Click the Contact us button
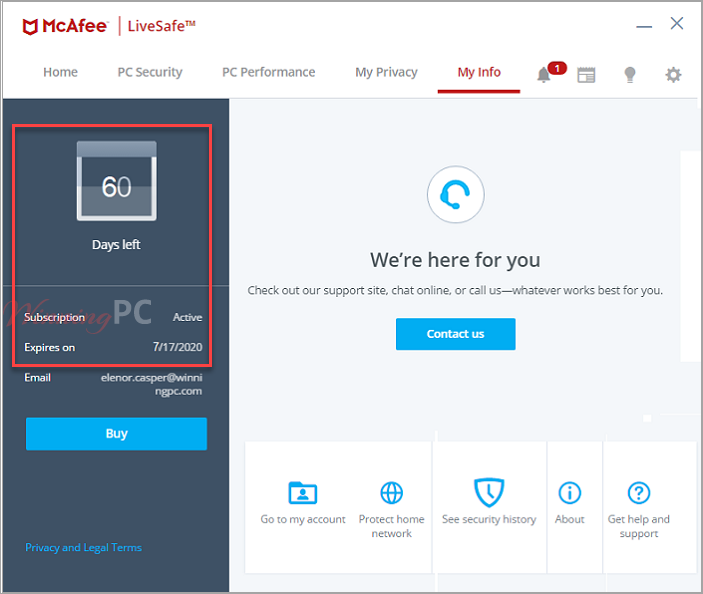 tap(456, 334)
